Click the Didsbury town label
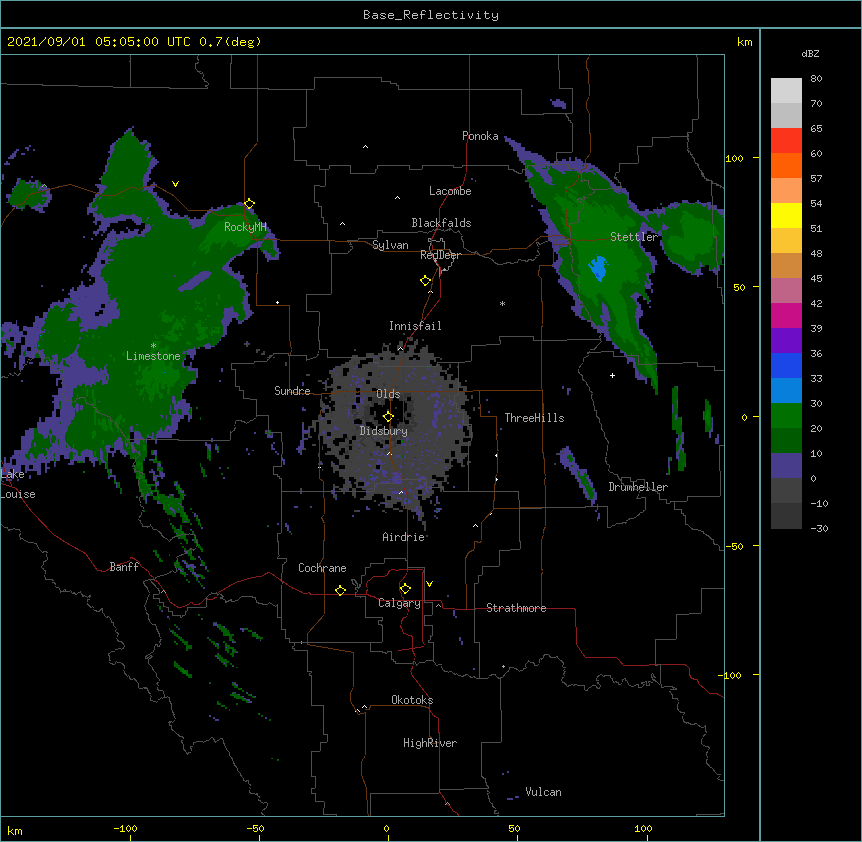 (383, 431)
